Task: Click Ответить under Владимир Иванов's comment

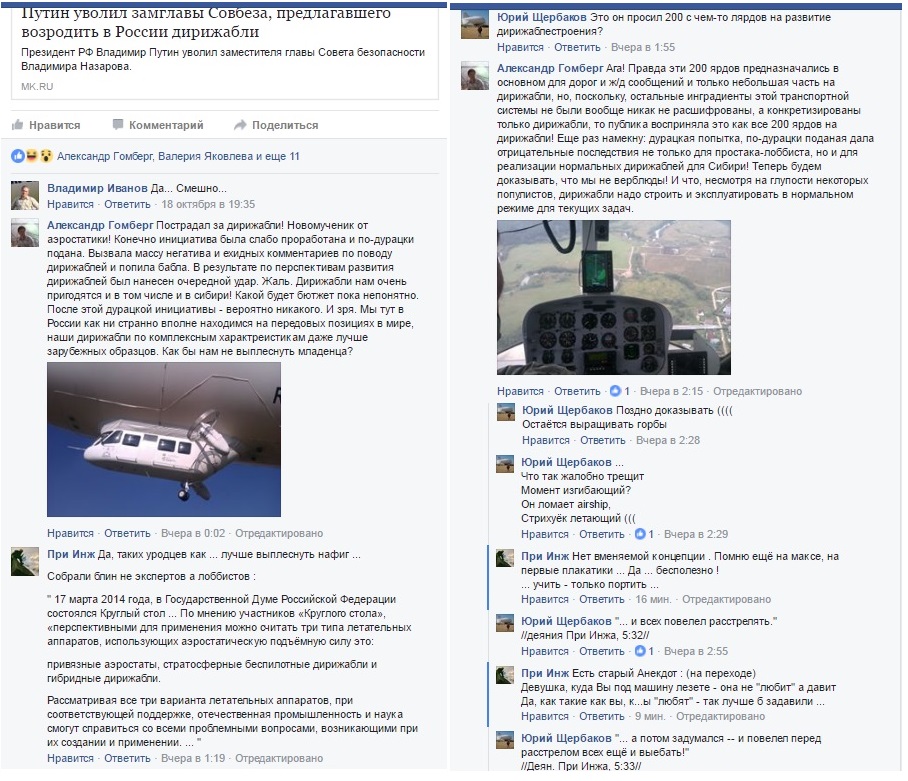Action: 127,204
